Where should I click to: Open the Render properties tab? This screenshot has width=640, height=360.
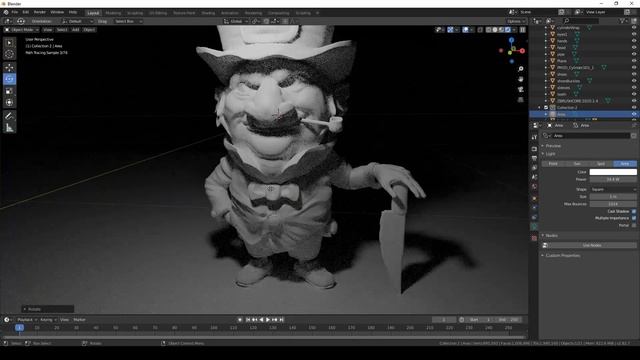(x=534, y=149)
